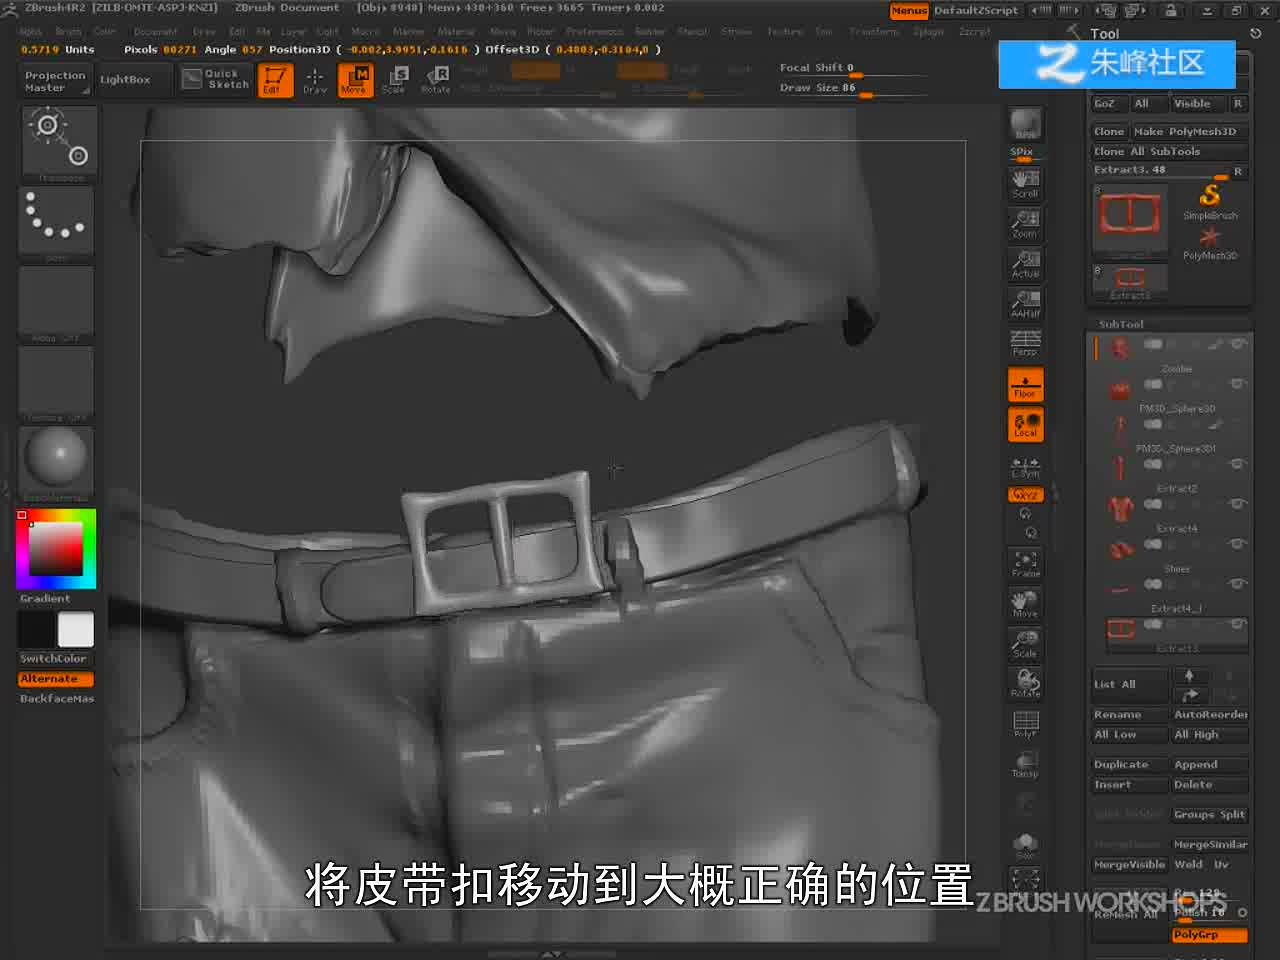1280x960 pixels.
Task: Select the Draw mode icon
Action: 314,79
